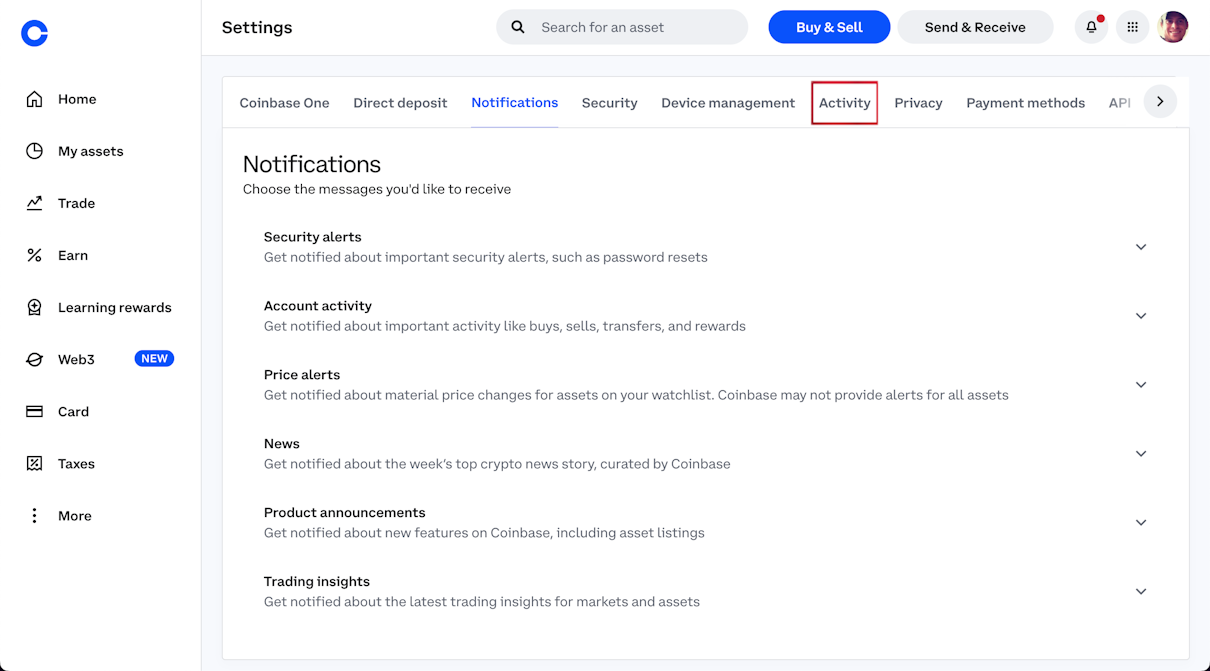This screenshot has height=671, width=1210.
Task: Open the API tab
Action: 1120,103
